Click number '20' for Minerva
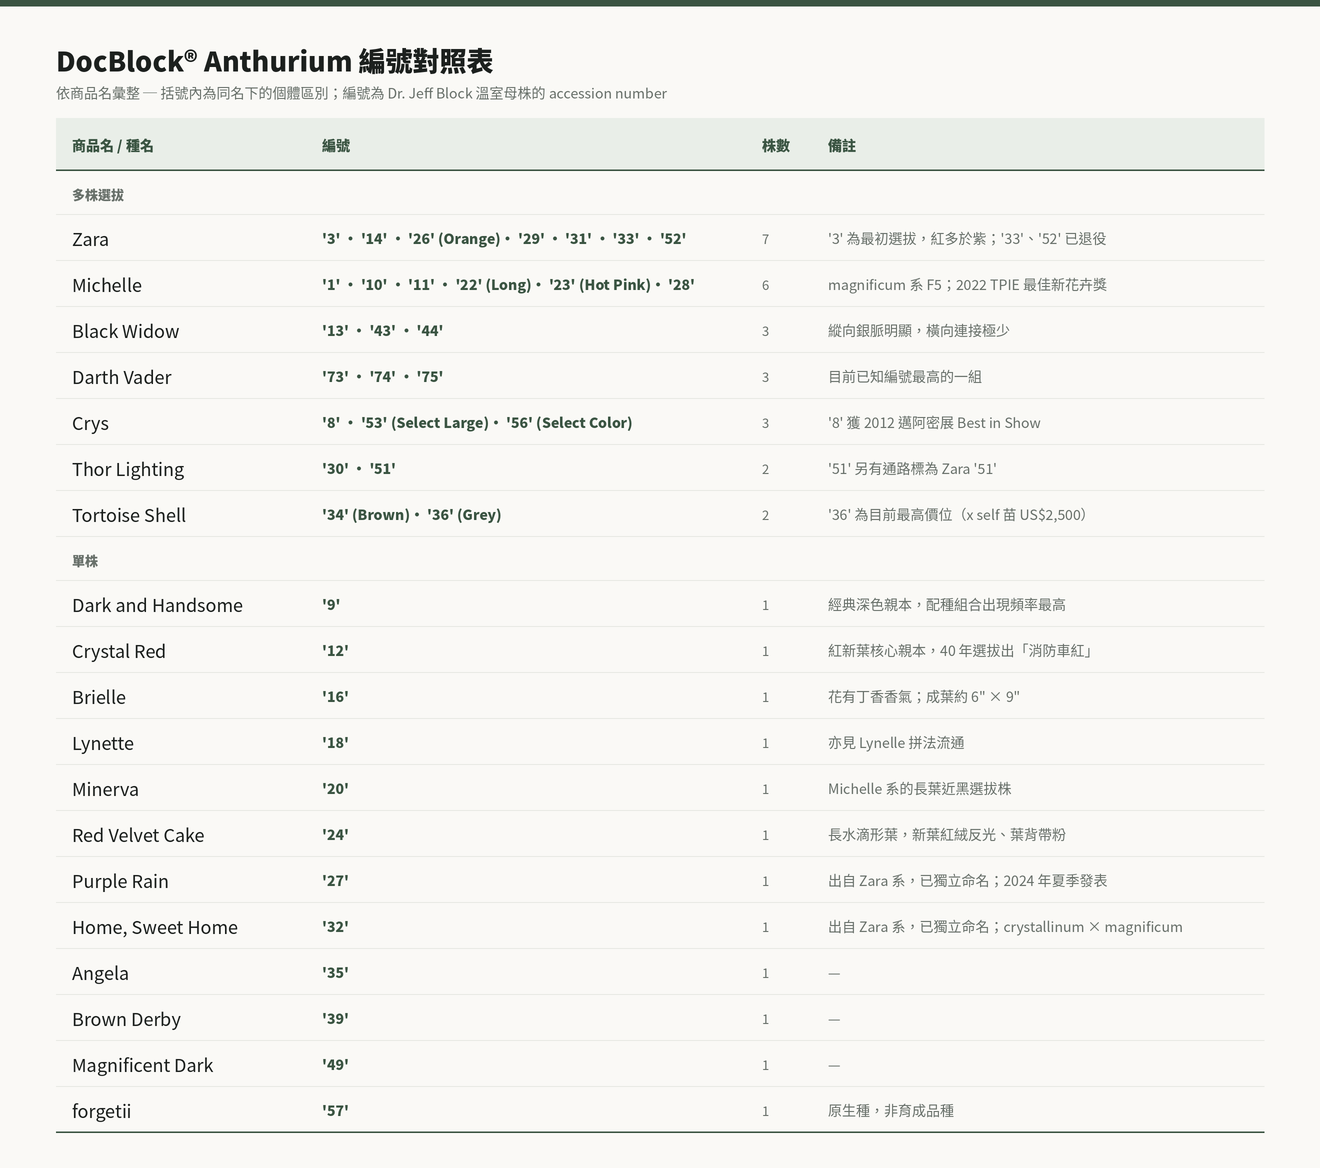 click(335, 789)
